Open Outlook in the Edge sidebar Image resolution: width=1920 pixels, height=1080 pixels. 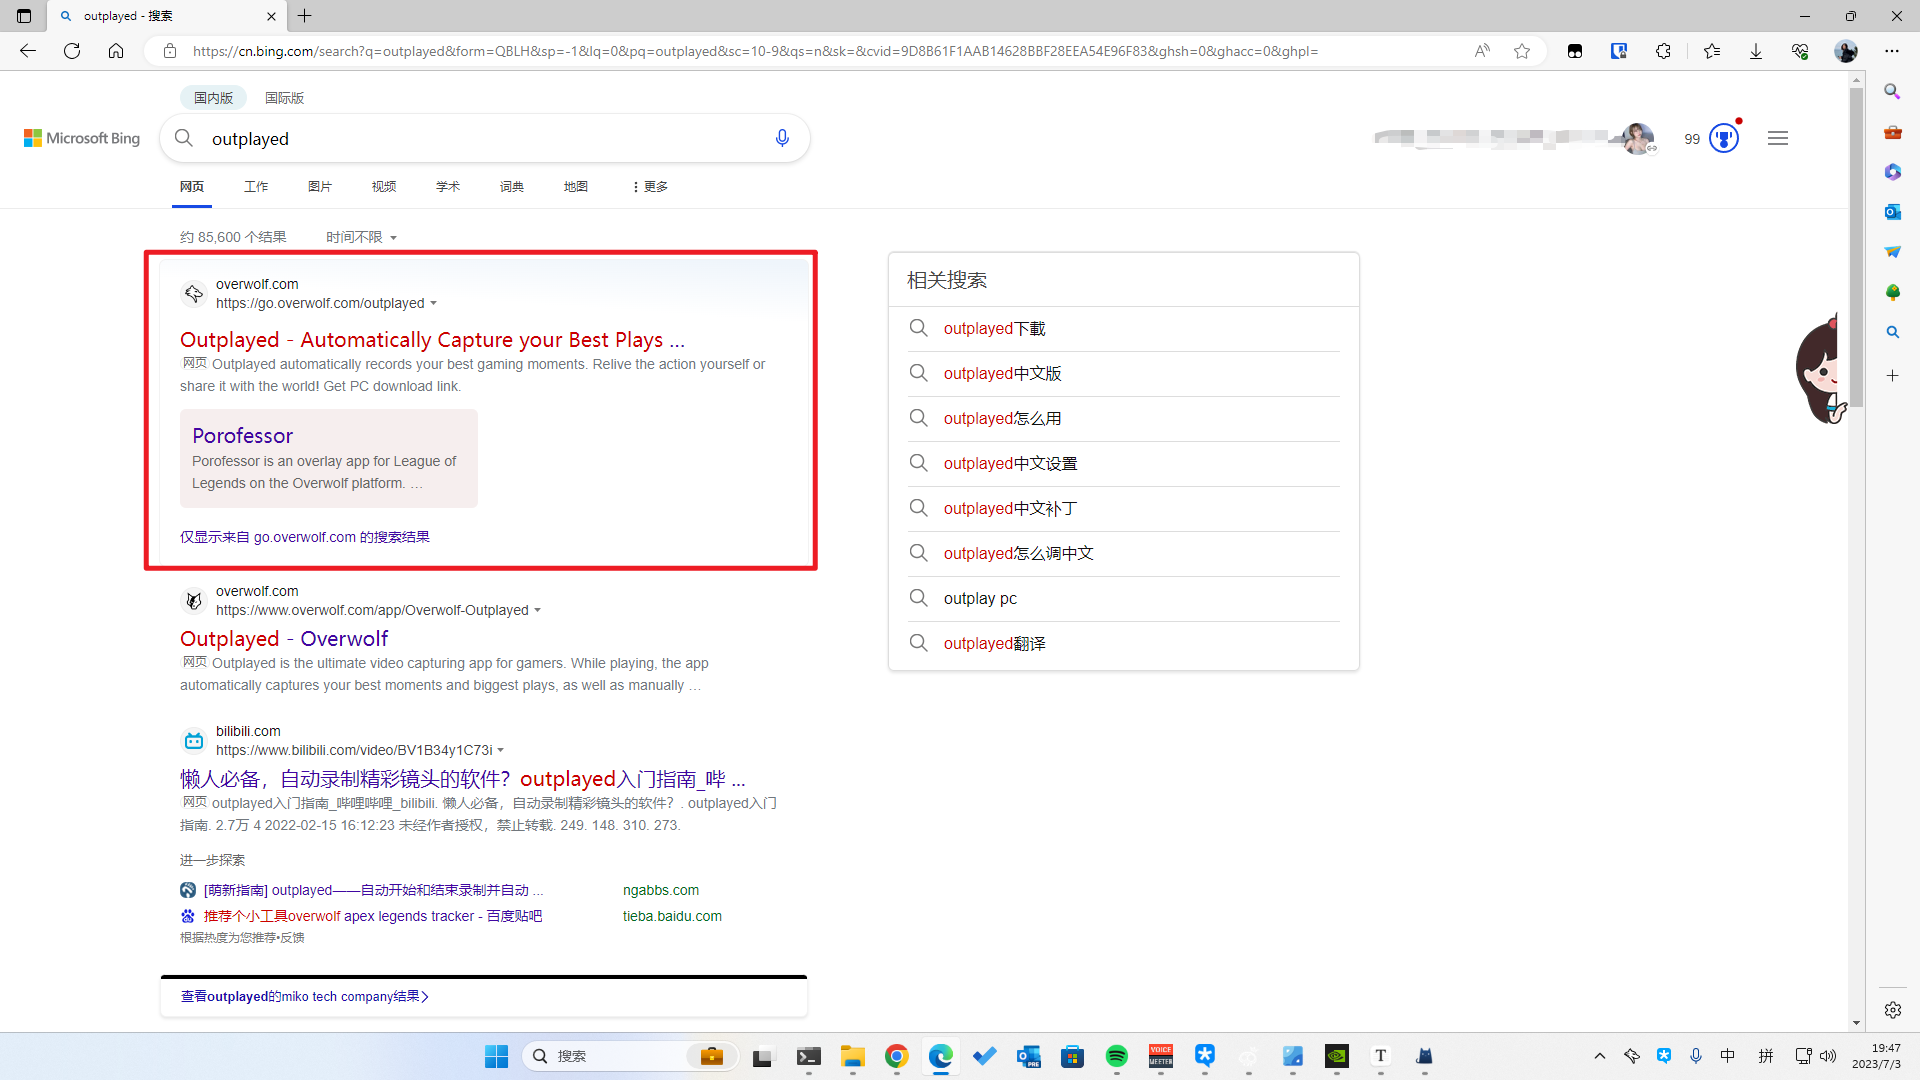click(x=1892, y=212)
